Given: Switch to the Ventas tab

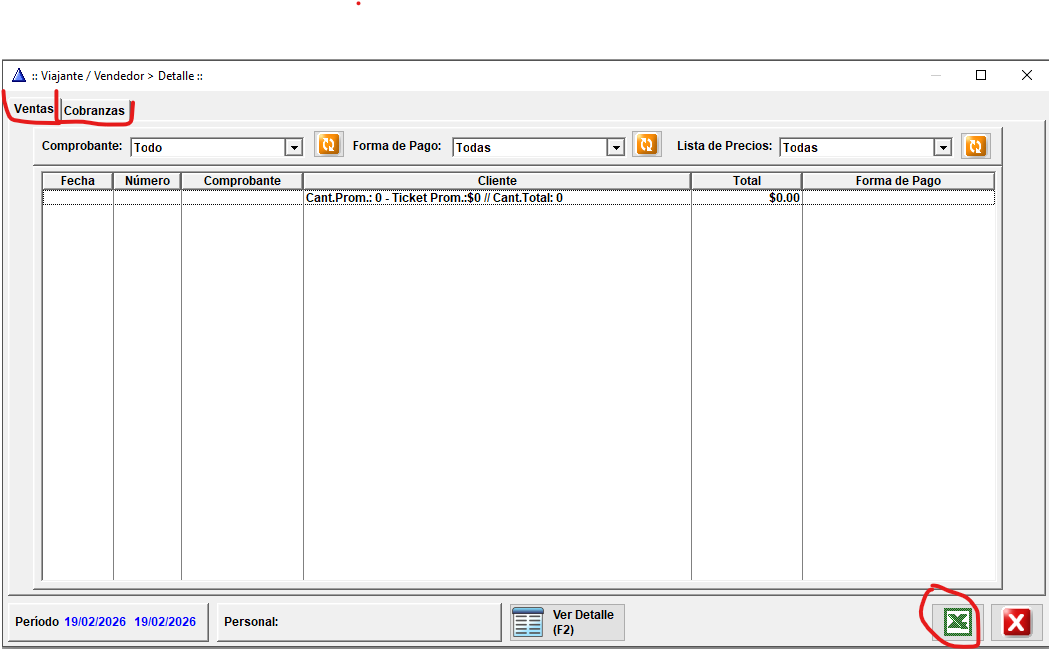Looking at the screenshot, I should 33,109.
